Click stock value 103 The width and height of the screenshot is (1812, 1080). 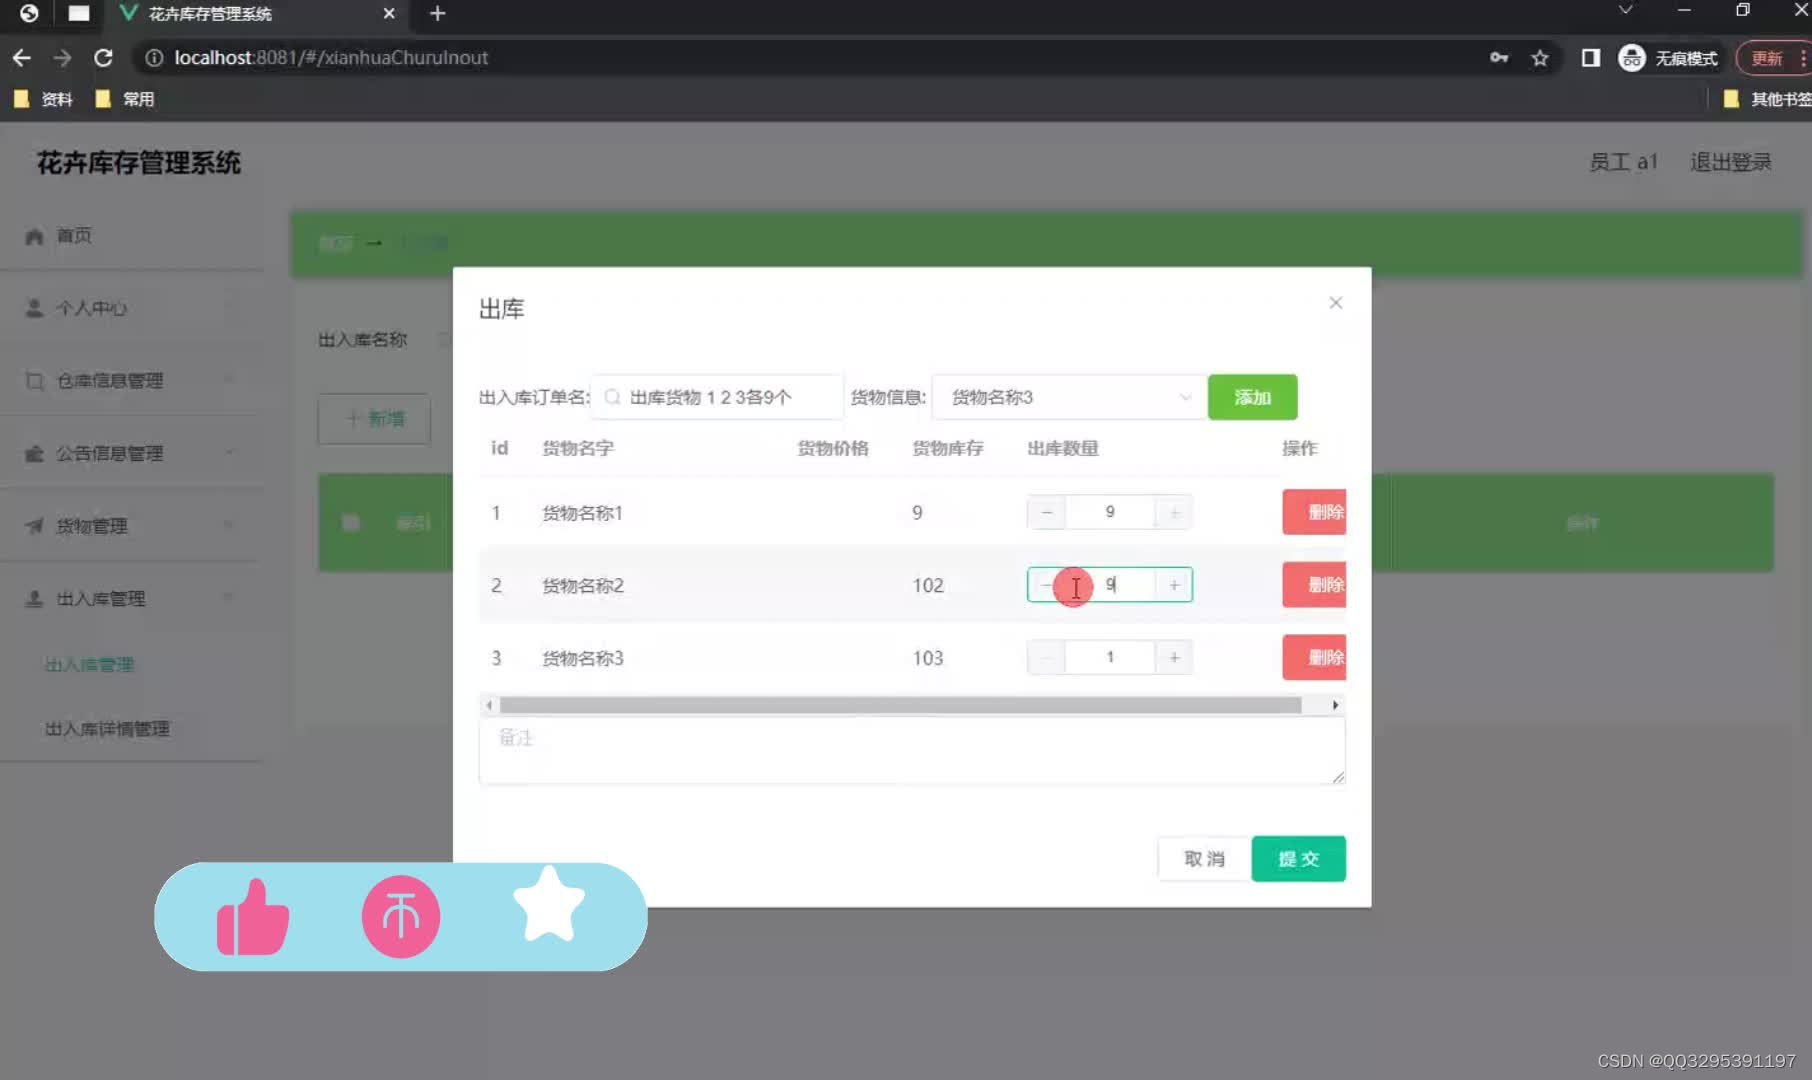click(927, 658)
